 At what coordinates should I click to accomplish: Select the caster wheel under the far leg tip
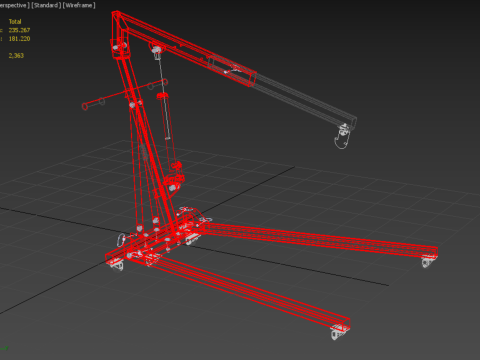[x=428, y=262]
